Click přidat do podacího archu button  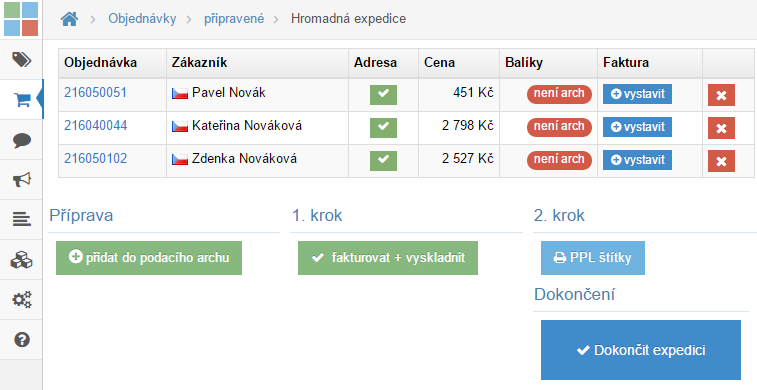tap(149, 258)
